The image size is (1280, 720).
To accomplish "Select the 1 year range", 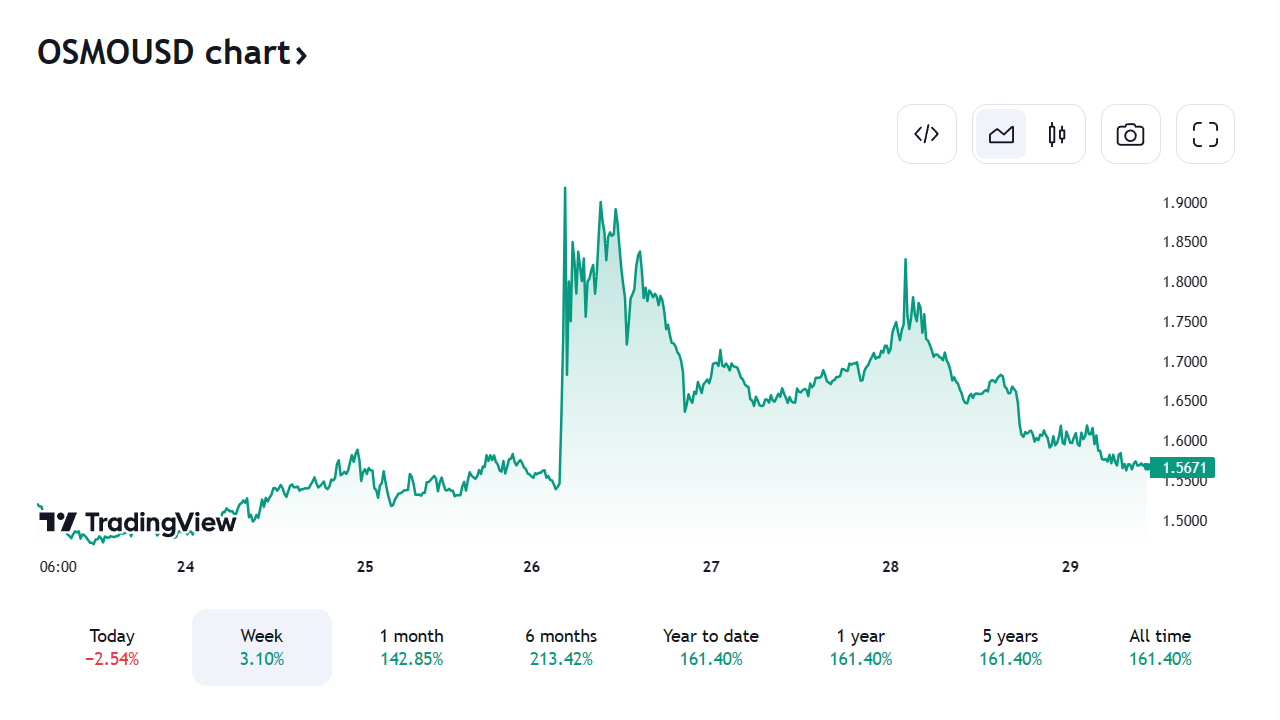I will 861,646.
